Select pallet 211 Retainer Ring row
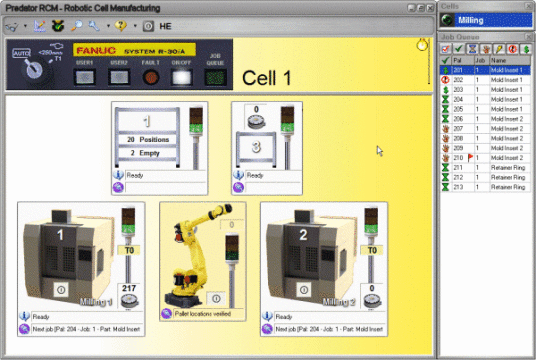 pos(485,168)
